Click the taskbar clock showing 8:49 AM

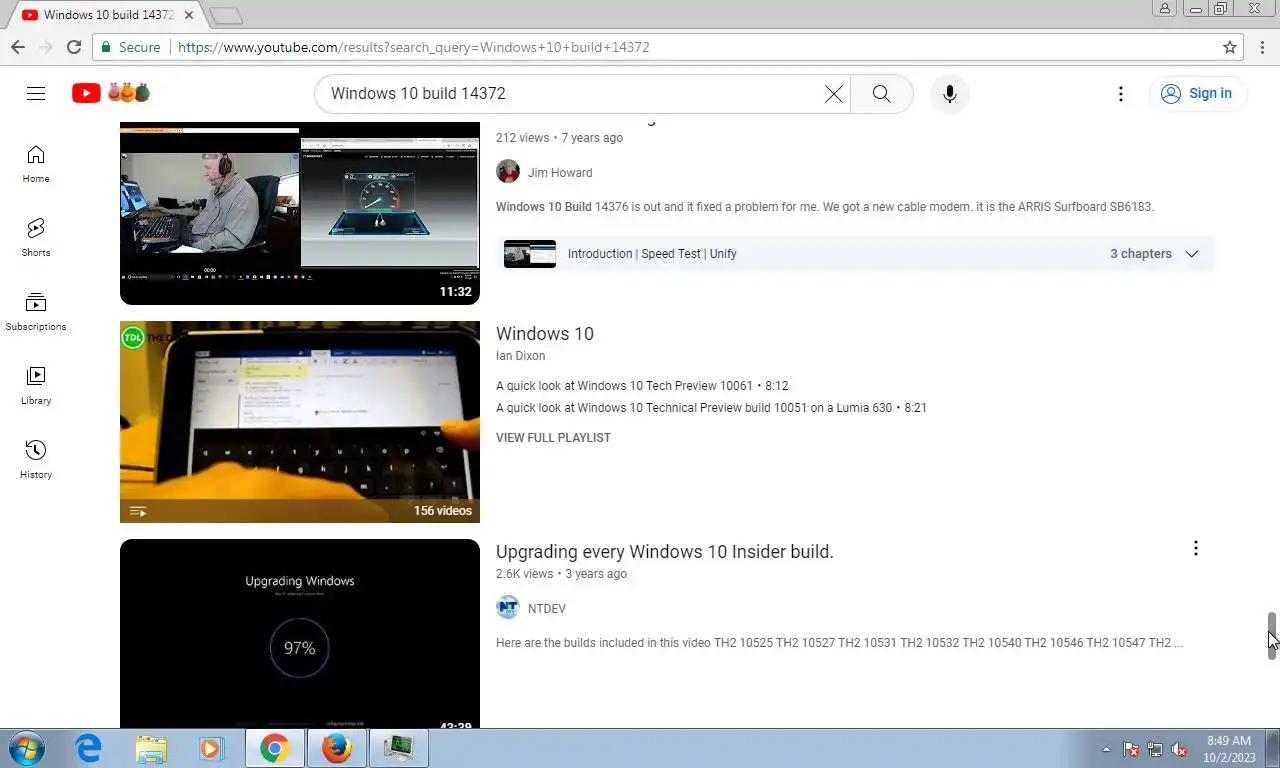(1229, 749)
